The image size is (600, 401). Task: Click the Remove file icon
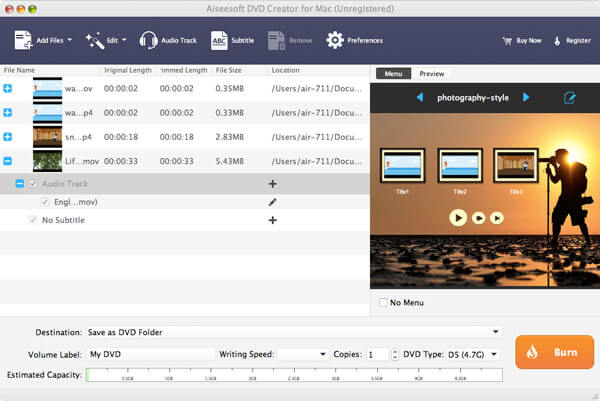coord(276,41)
